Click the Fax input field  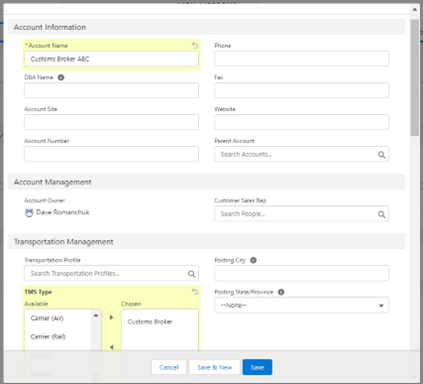[x=301, y=90]
